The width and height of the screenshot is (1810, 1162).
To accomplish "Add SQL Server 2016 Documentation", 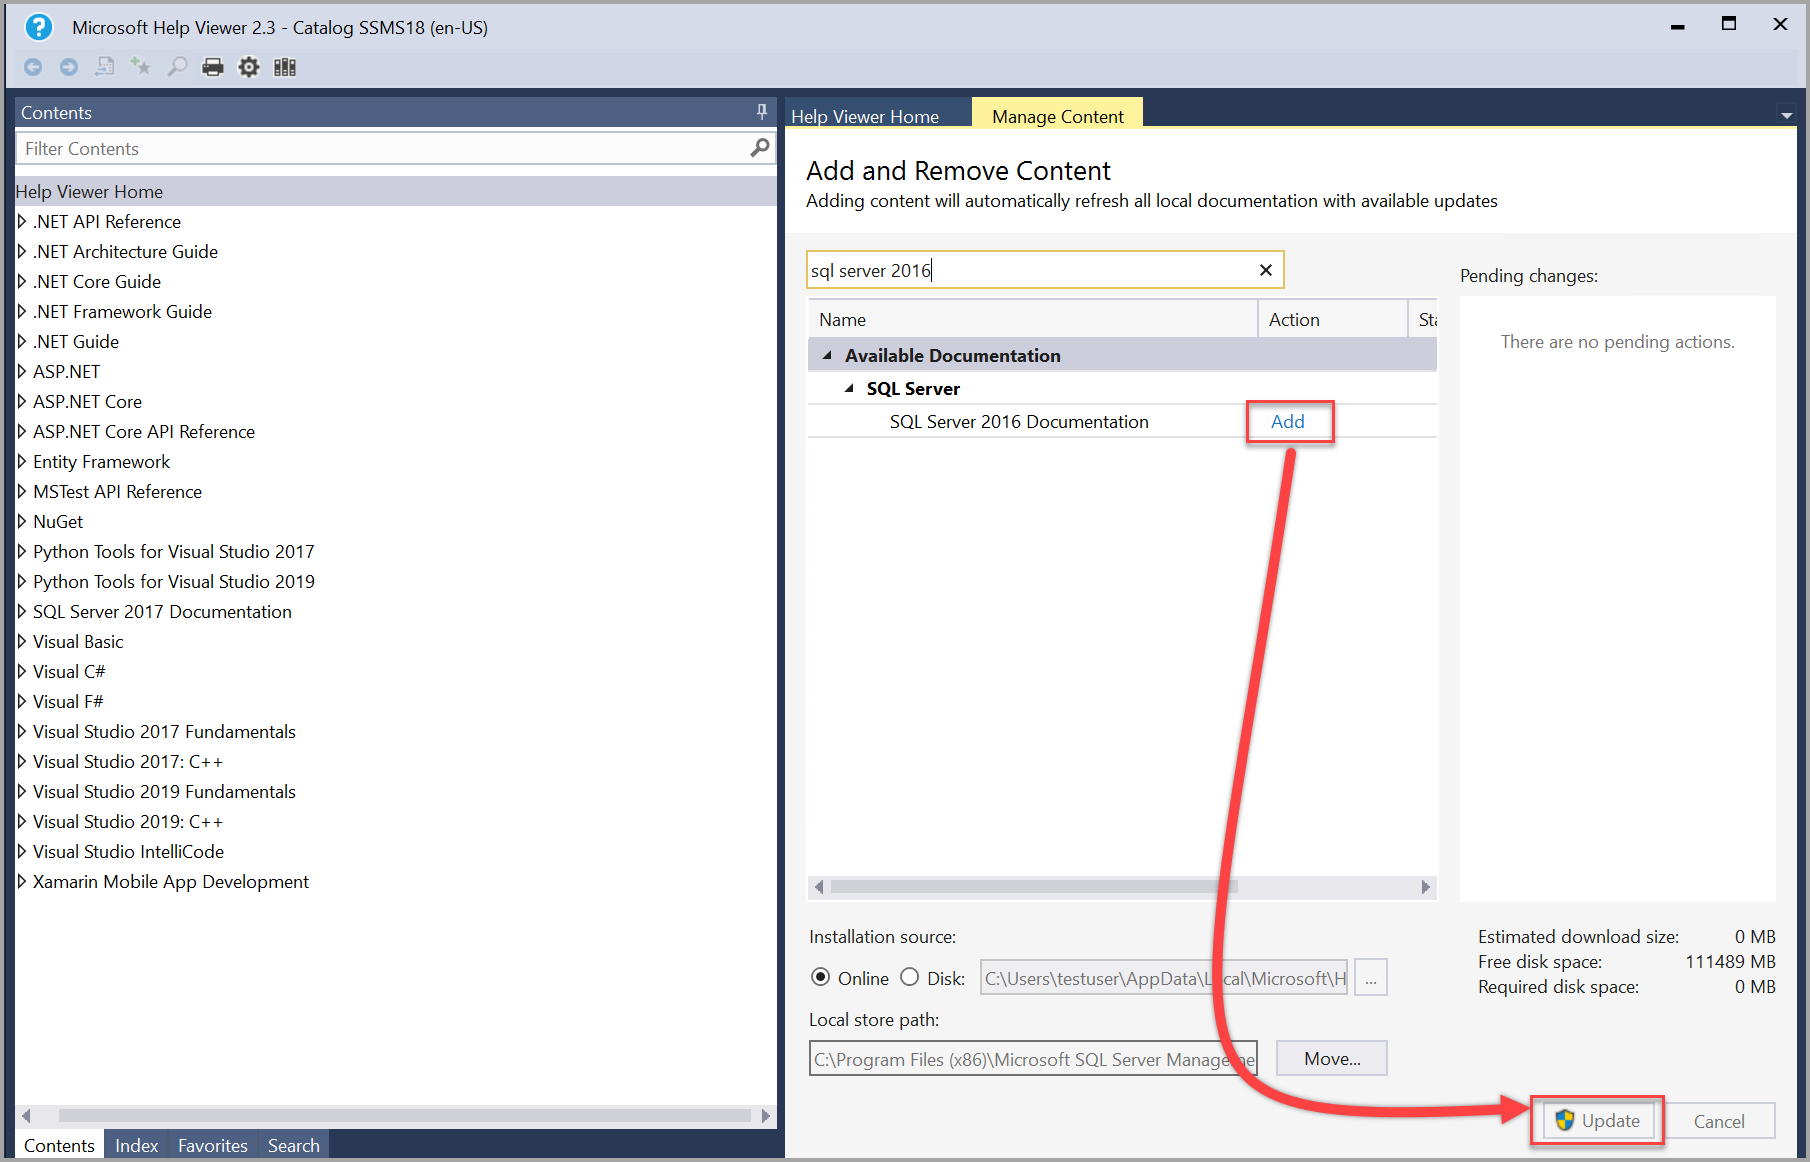I will [1289, 421].
